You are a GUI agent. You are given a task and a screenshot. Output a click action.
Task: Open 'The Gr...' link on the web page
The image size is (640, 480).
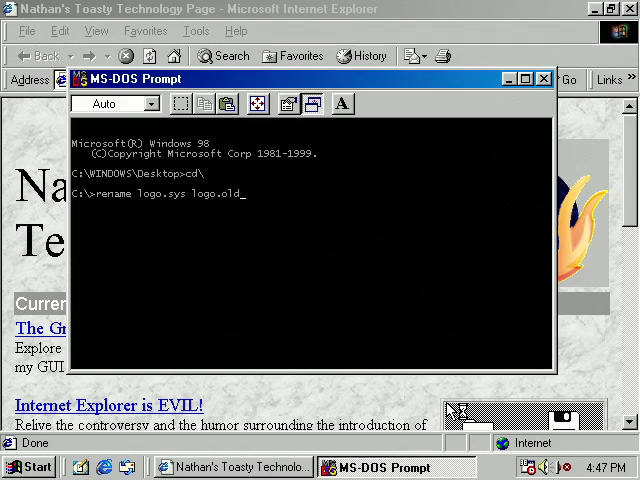click(40, 329)
